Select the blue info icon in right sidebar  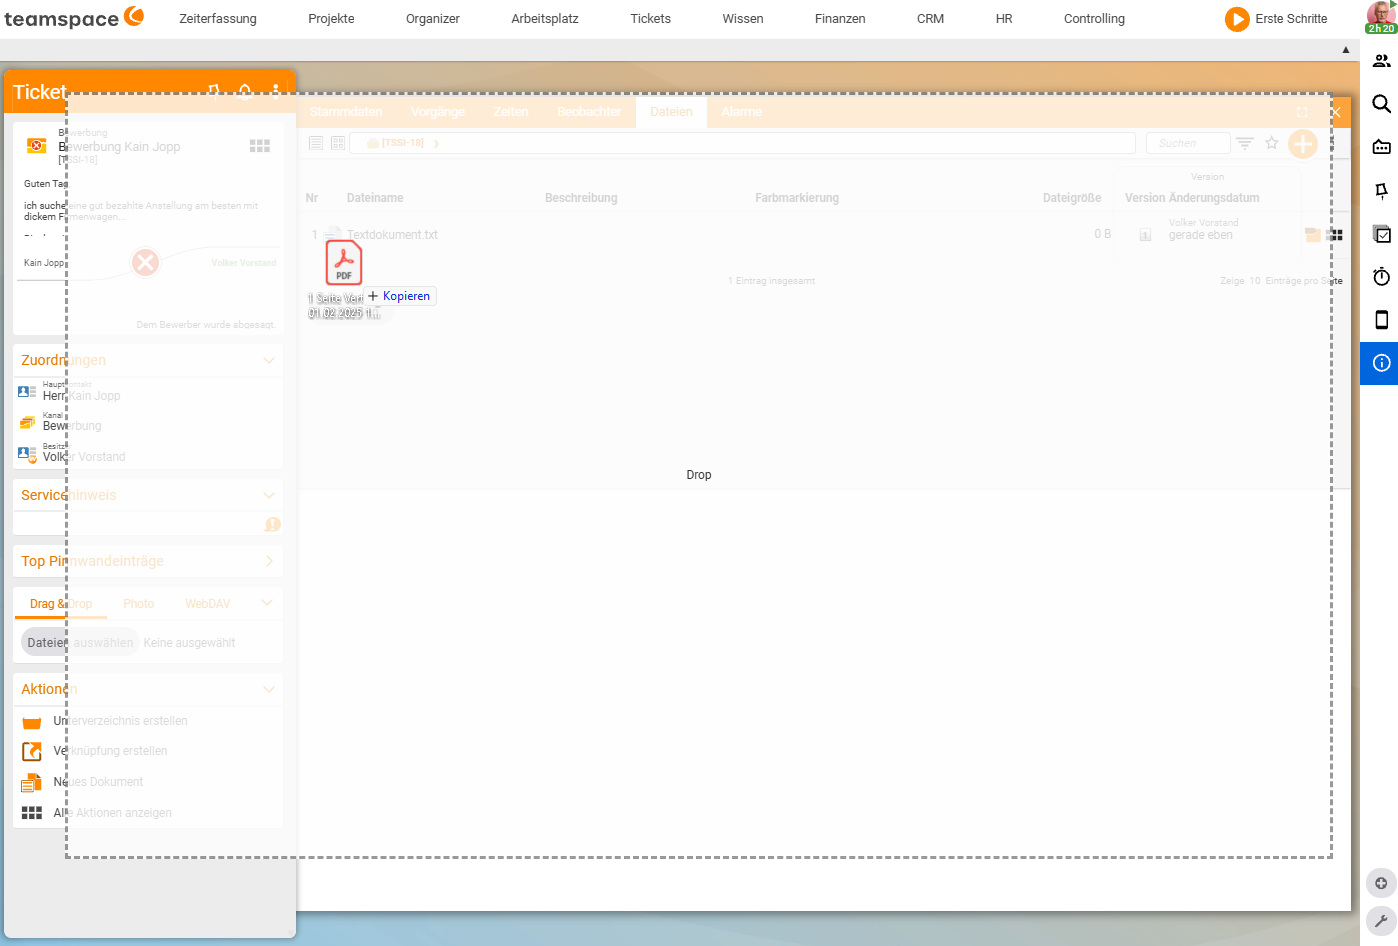1381,363
